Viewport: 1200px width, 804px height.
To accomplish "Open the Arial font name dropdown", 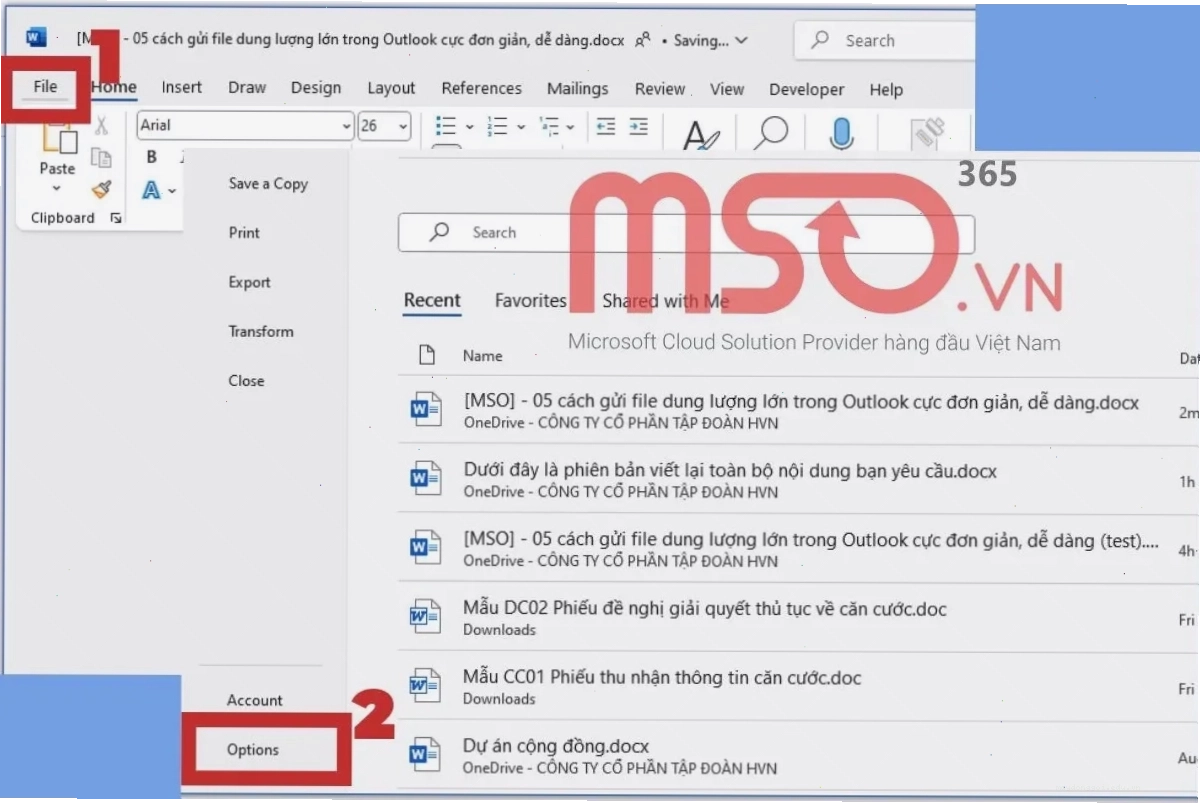I will [347, 126].
